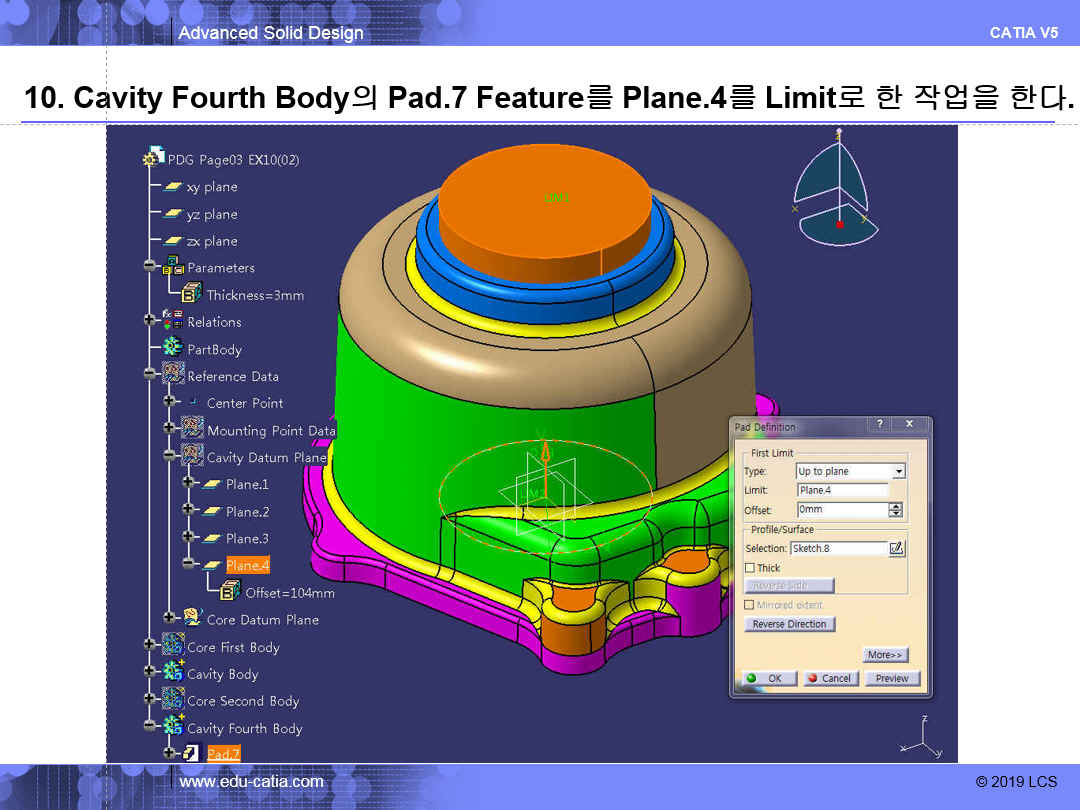Screen dimensions: 1080x810
Task: Click the Limit field containing Plane.4
Action: click(x=842, y=490)
